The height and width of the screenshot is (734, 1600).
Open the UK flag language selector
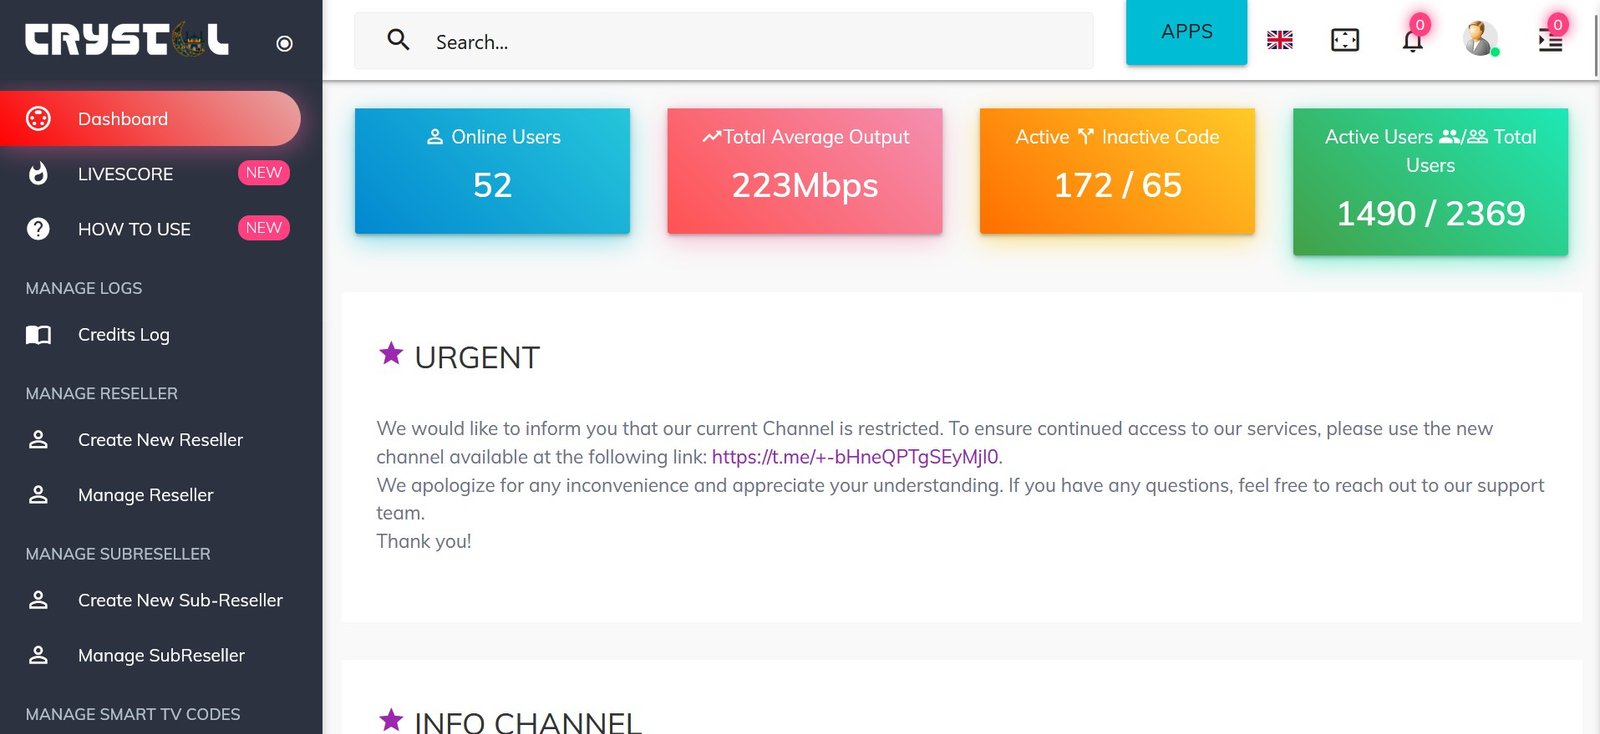1280,40
